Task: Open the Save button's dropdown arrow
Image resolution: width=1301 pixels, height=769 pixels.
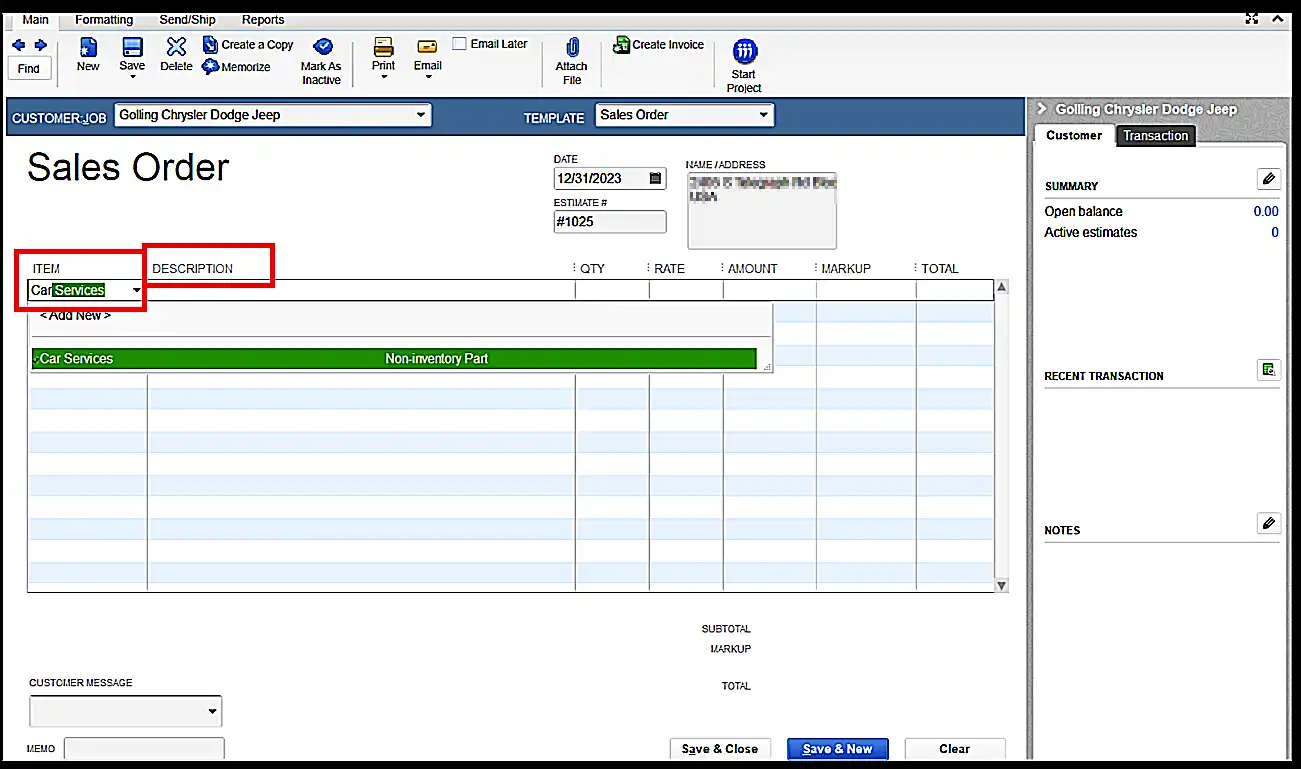Action: click(132, 78)
